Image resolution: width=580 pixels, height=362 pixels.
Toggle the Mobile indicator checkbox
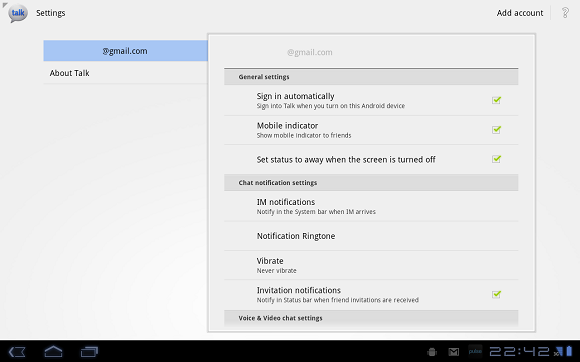pyautogui.click(x=496, y=130)
